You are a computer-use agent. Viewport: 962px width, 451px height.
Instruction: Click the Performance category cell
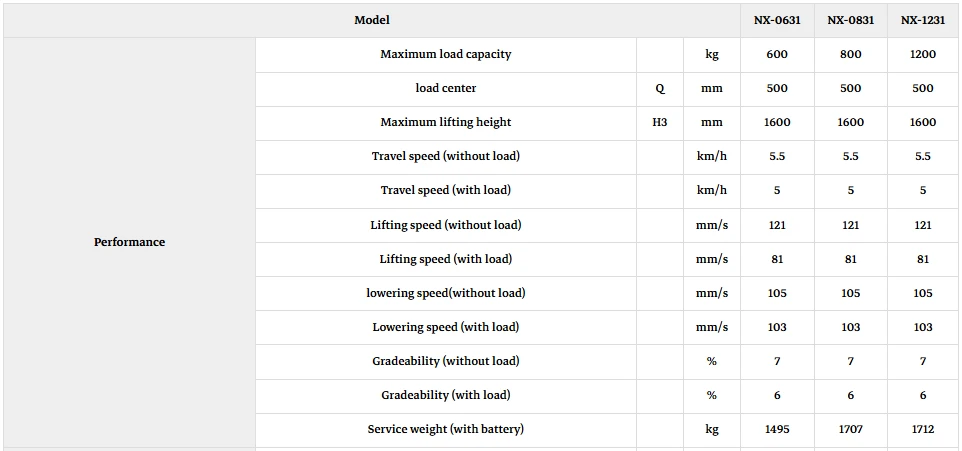click(x=129, y=242)
